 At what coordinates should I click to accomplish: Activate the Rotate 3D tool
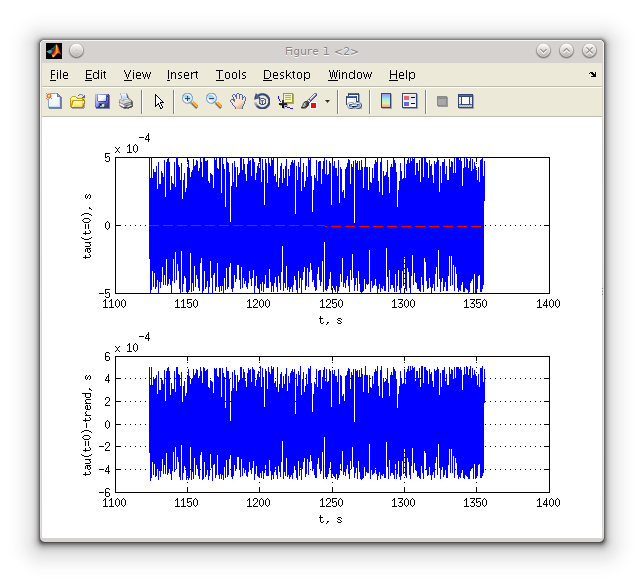(262, 101)
